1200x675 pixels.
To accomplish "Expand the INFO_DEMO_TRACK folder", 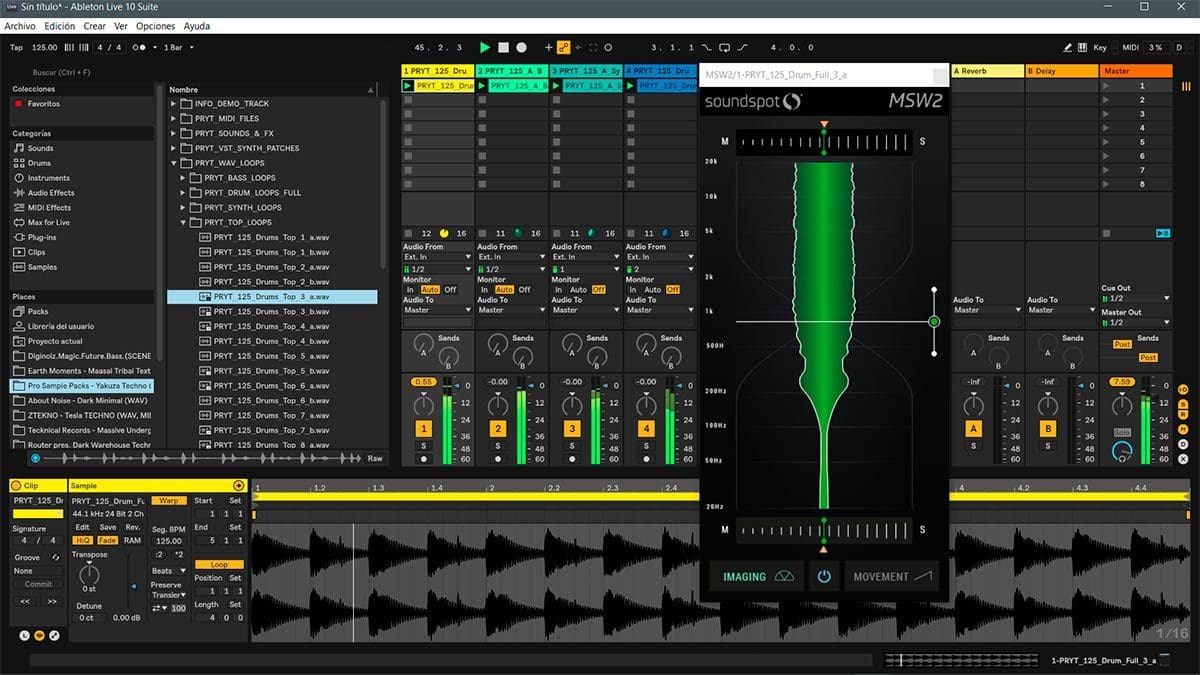I will [x=174, y=104].
